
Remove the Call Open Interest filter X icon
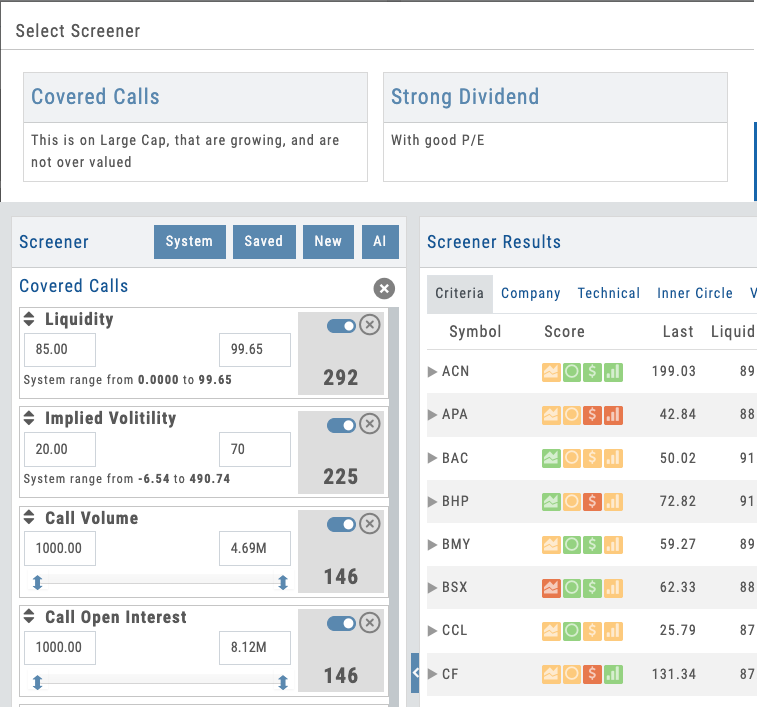[370, 623]
